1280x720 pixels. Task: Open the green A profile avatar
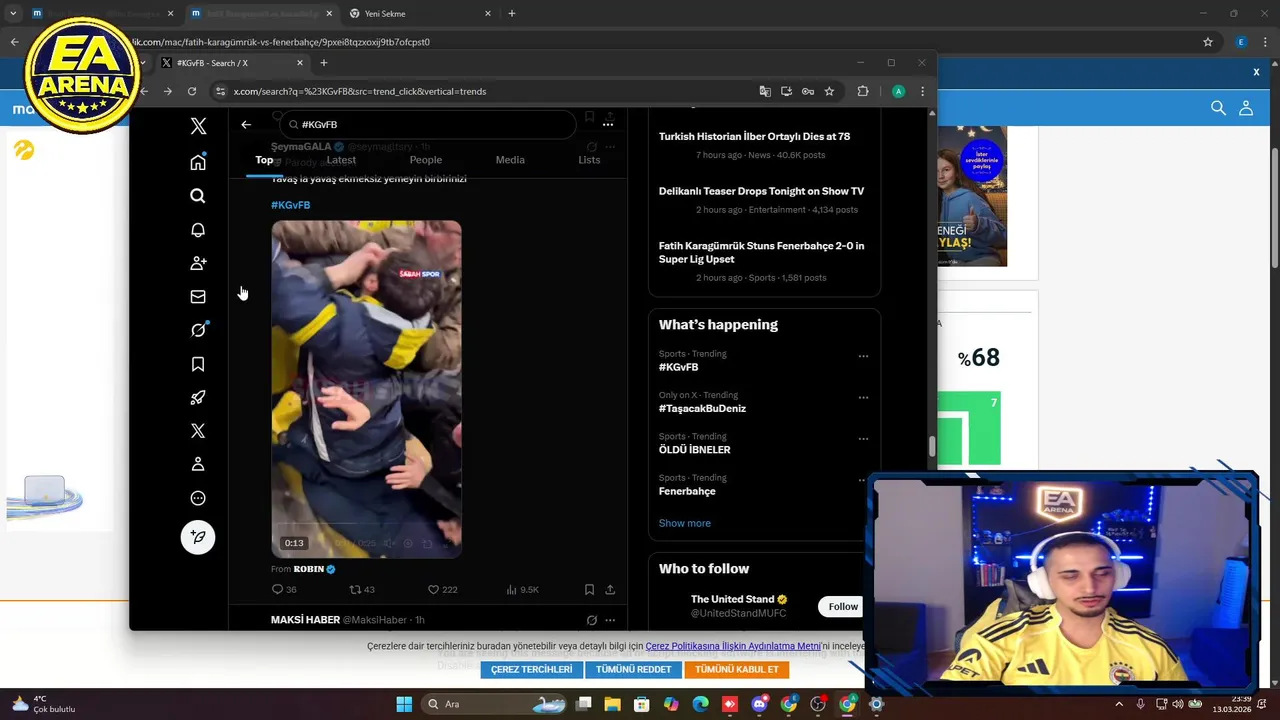point(898,91)
